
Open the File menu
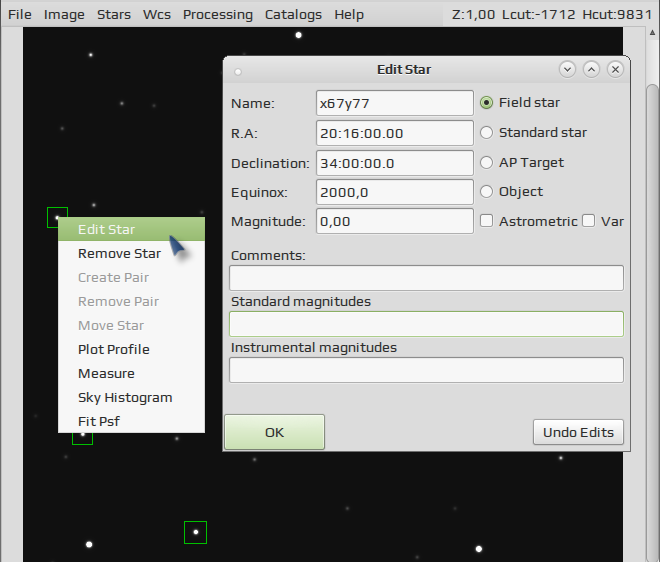coord(19,14)
